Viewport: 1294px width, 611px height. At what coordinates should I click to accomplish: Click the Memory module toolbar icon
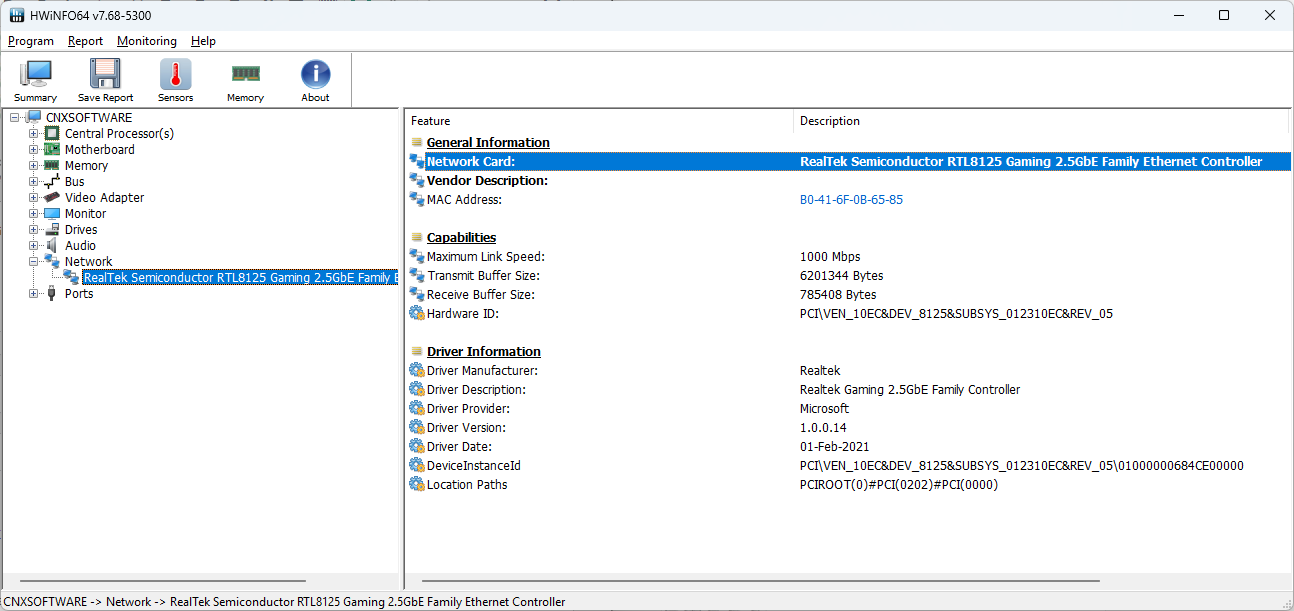click(245, 73)
